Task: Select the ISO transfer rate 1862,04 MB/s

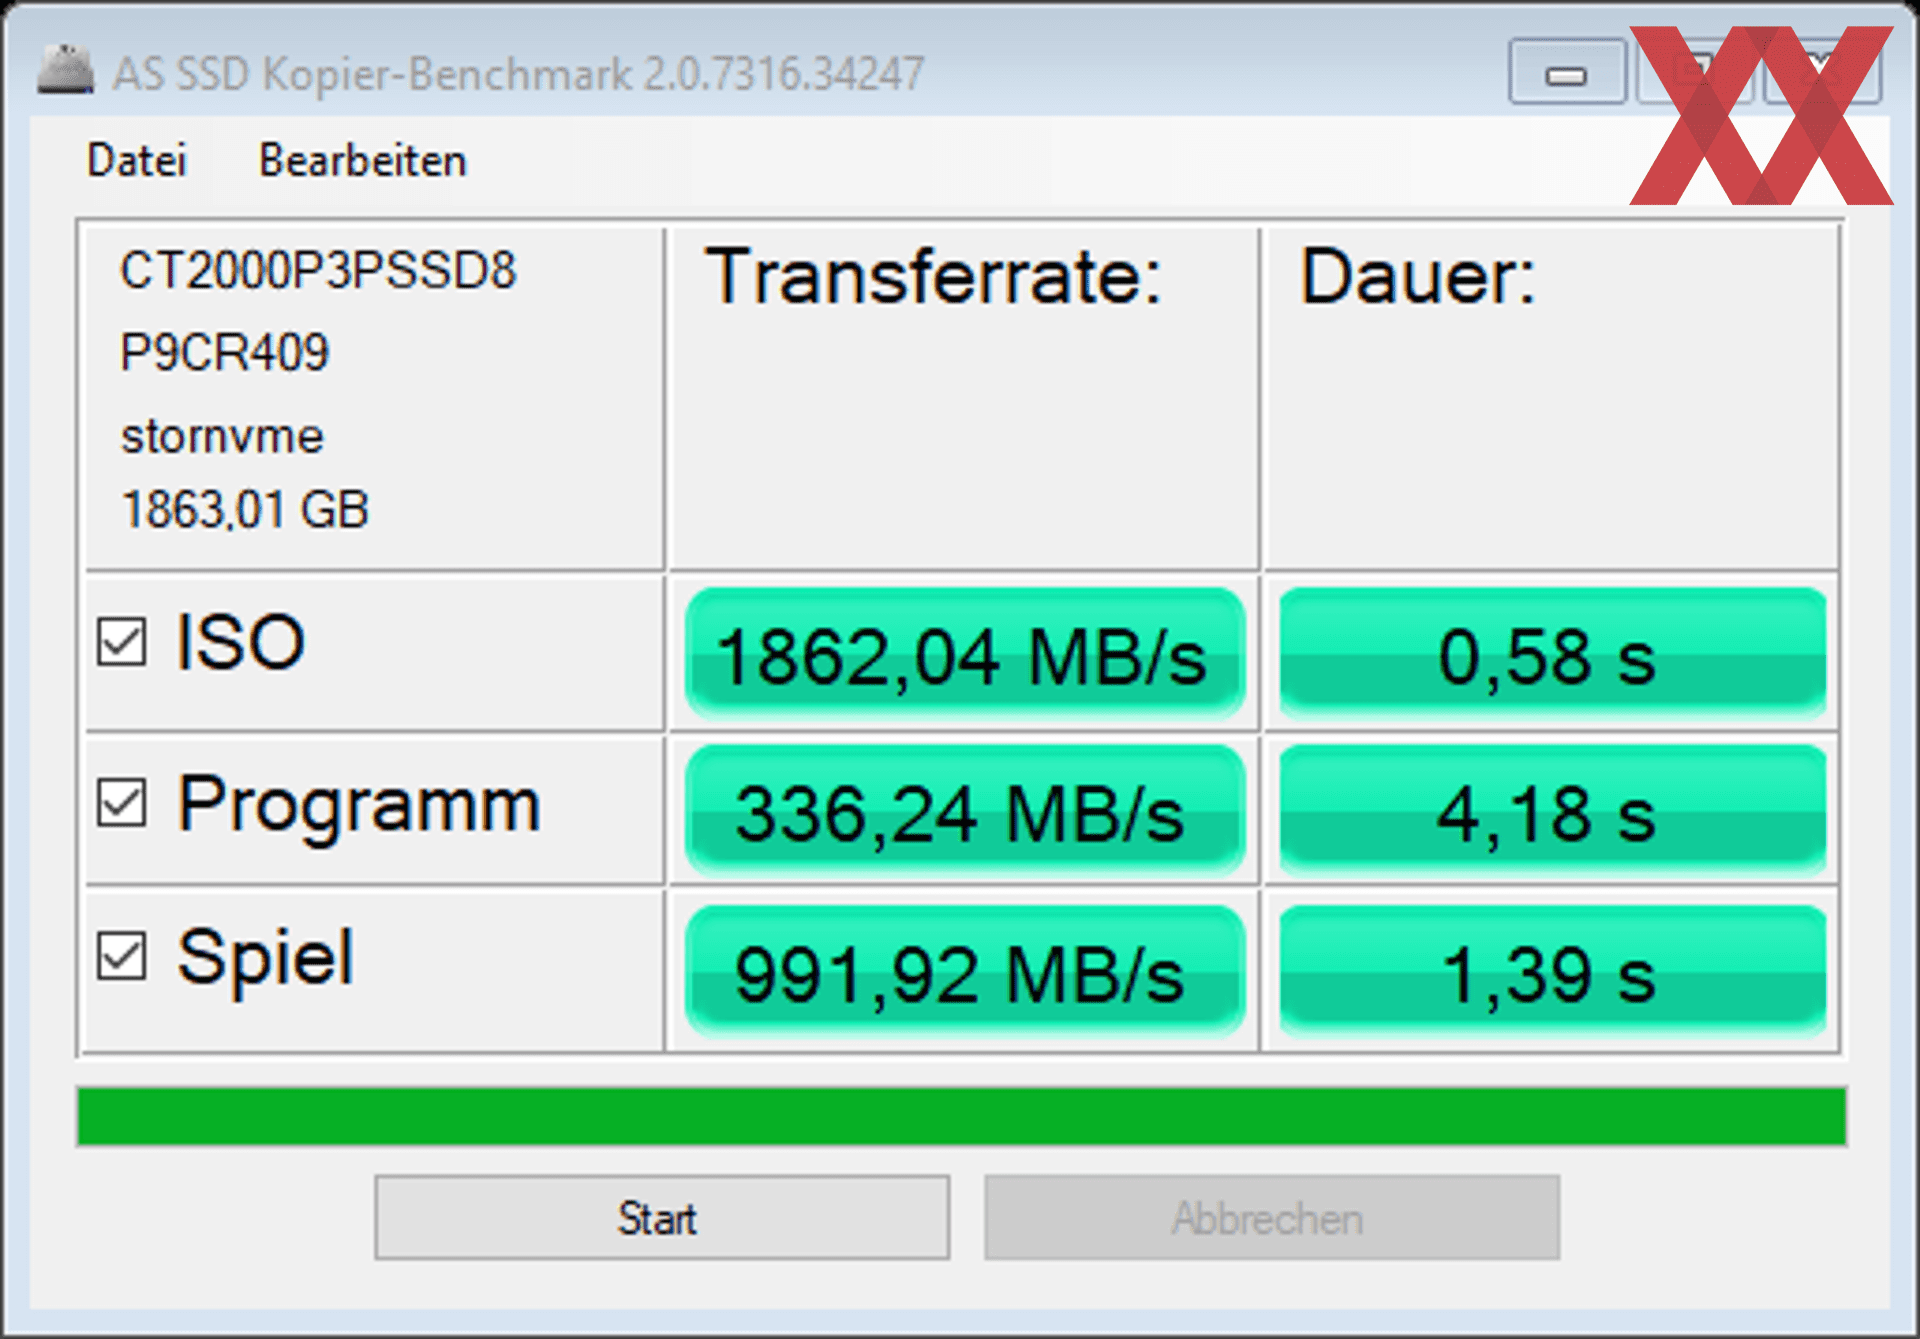Action: point(964,654)
